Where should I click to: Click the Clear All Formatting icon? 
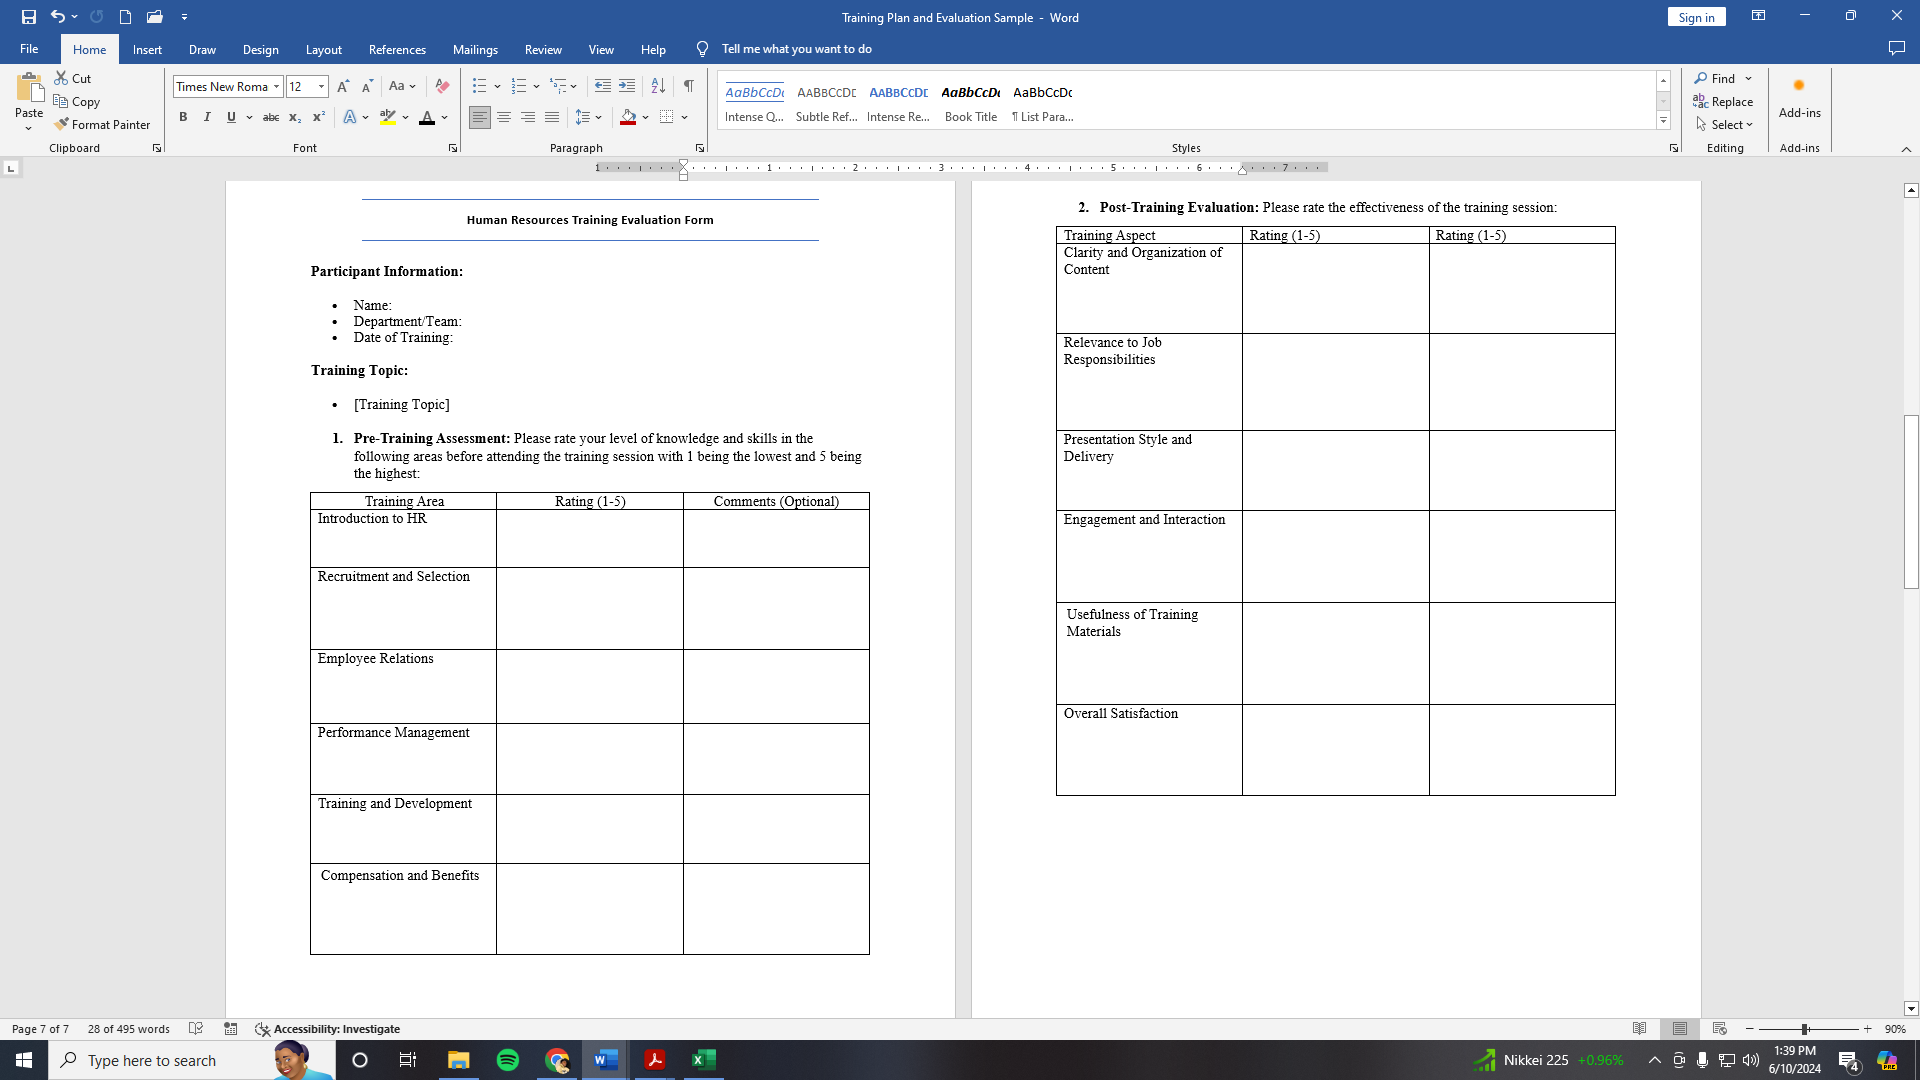pyautogui.click(x=442, y=87)
